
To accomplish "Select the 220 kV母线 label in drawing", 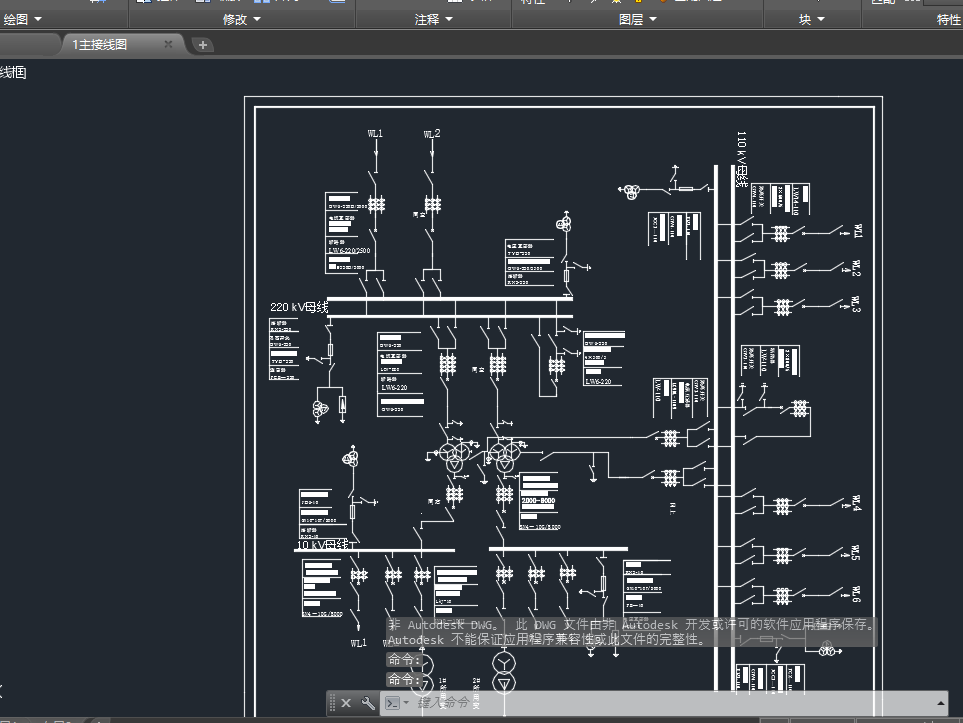I will (299, 307).
